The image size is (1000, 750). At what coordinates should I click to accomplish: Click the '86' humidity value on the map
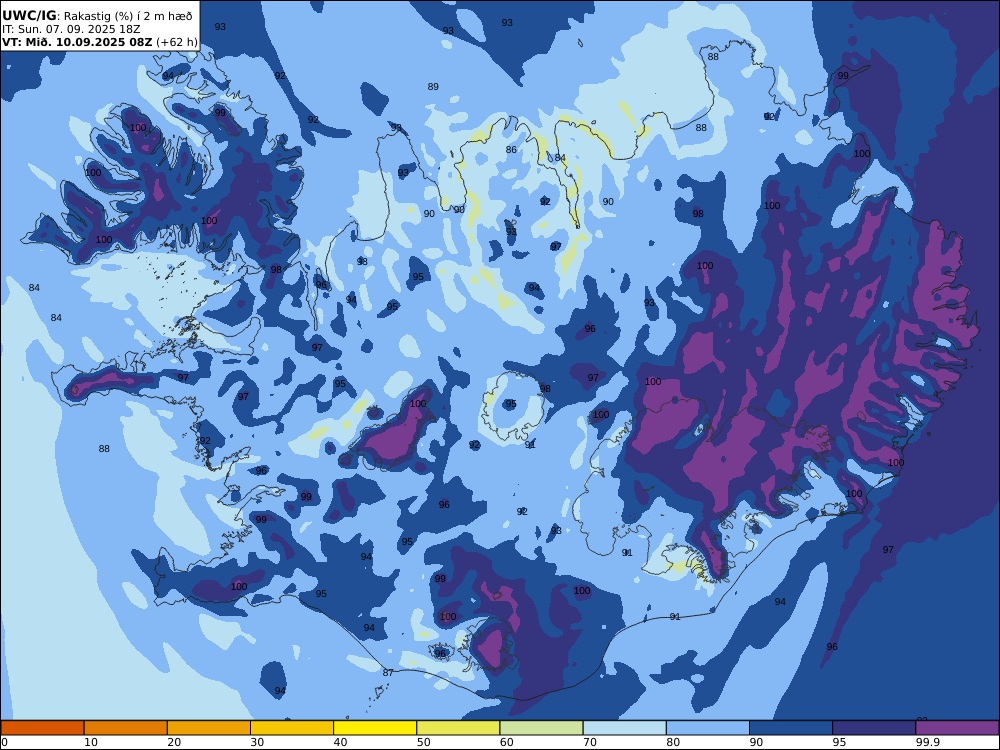(511, 150)
